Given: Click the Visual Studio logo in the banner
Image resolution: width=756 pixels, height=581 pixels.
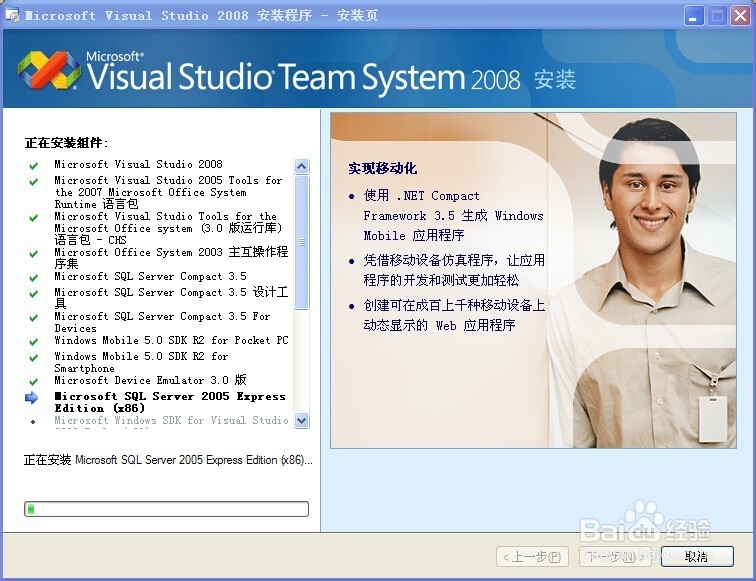Looking at the screenshot, I should pos(49,70).
